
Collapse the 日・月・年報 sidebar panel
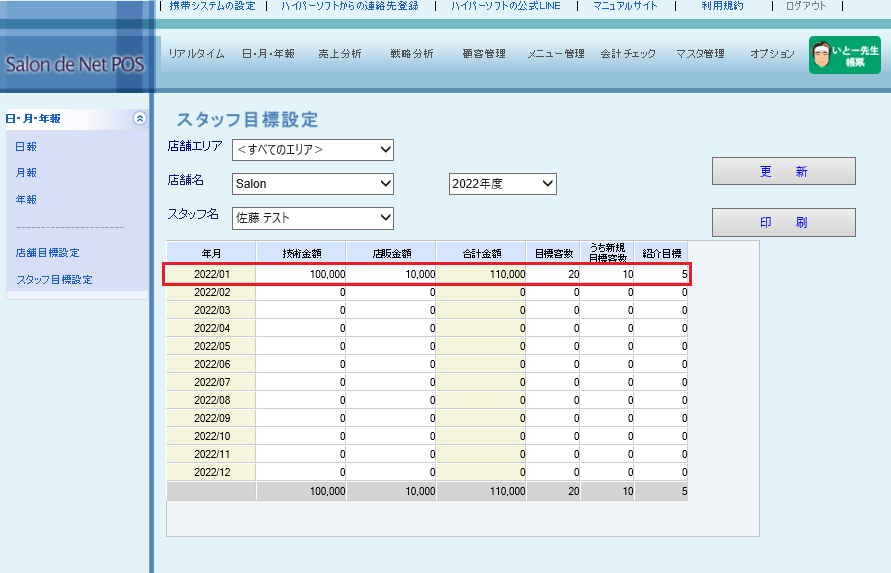(x=140, y=118)
